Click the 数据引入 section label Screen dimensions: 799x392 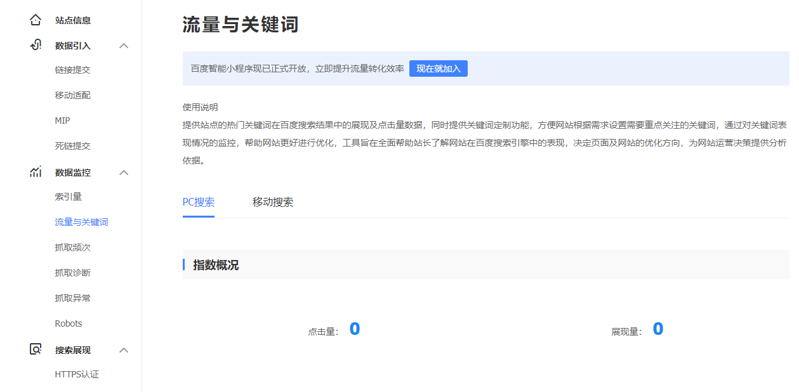tap(73, 46)
